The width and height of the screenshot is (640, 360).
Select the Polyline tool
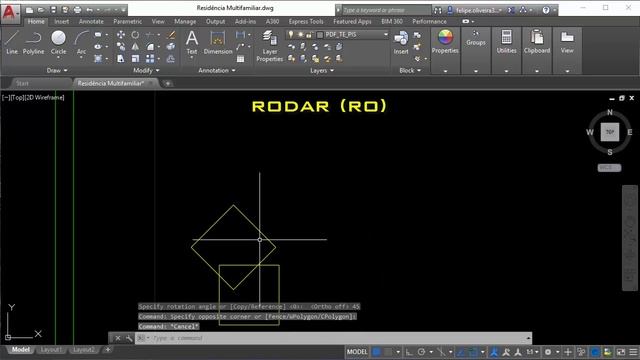tap(33, 42)
